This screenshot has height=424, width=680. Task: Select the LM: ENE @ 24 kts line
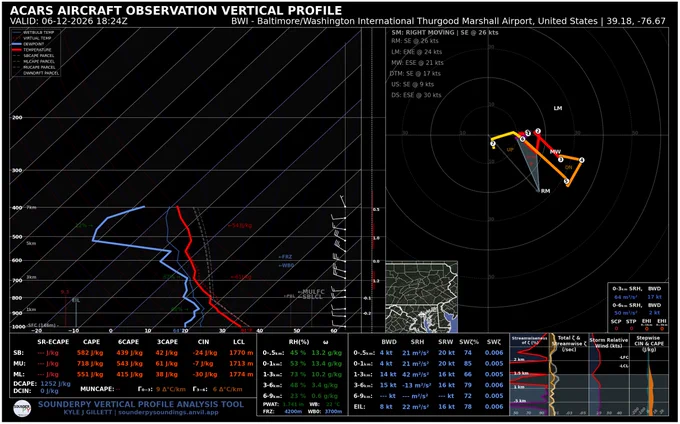click(x=417, y=52)
